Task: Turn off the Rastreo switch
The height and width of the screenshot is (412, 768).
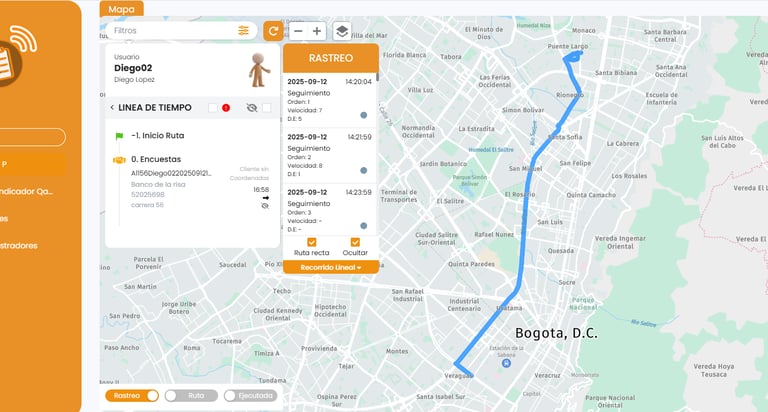Action: point(132,395)
